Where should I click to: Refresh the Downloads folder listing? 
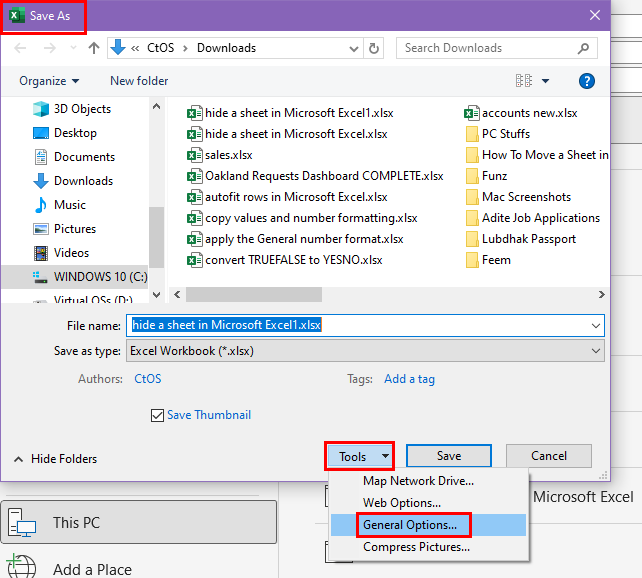point(373,48)
